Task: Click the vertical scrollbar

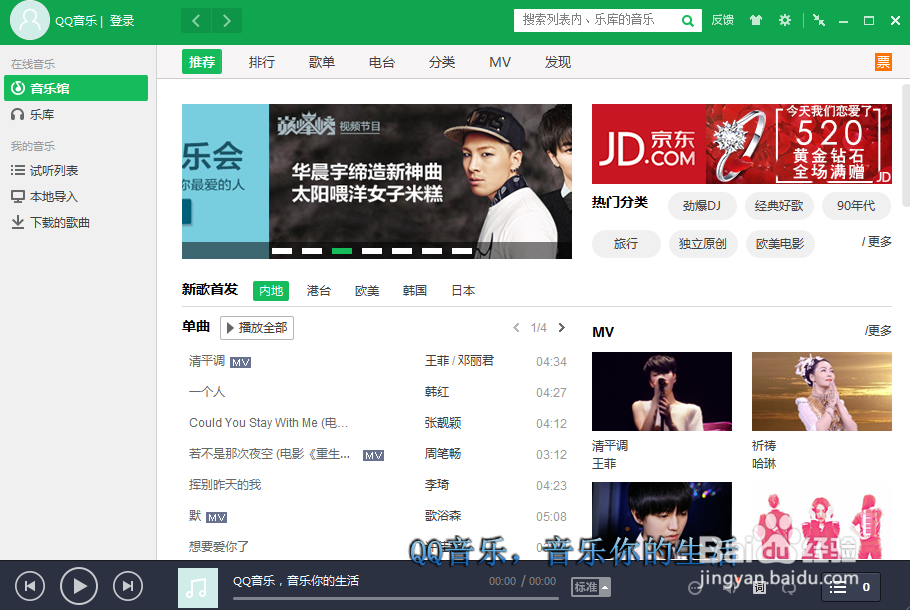Action: (906, 145)
